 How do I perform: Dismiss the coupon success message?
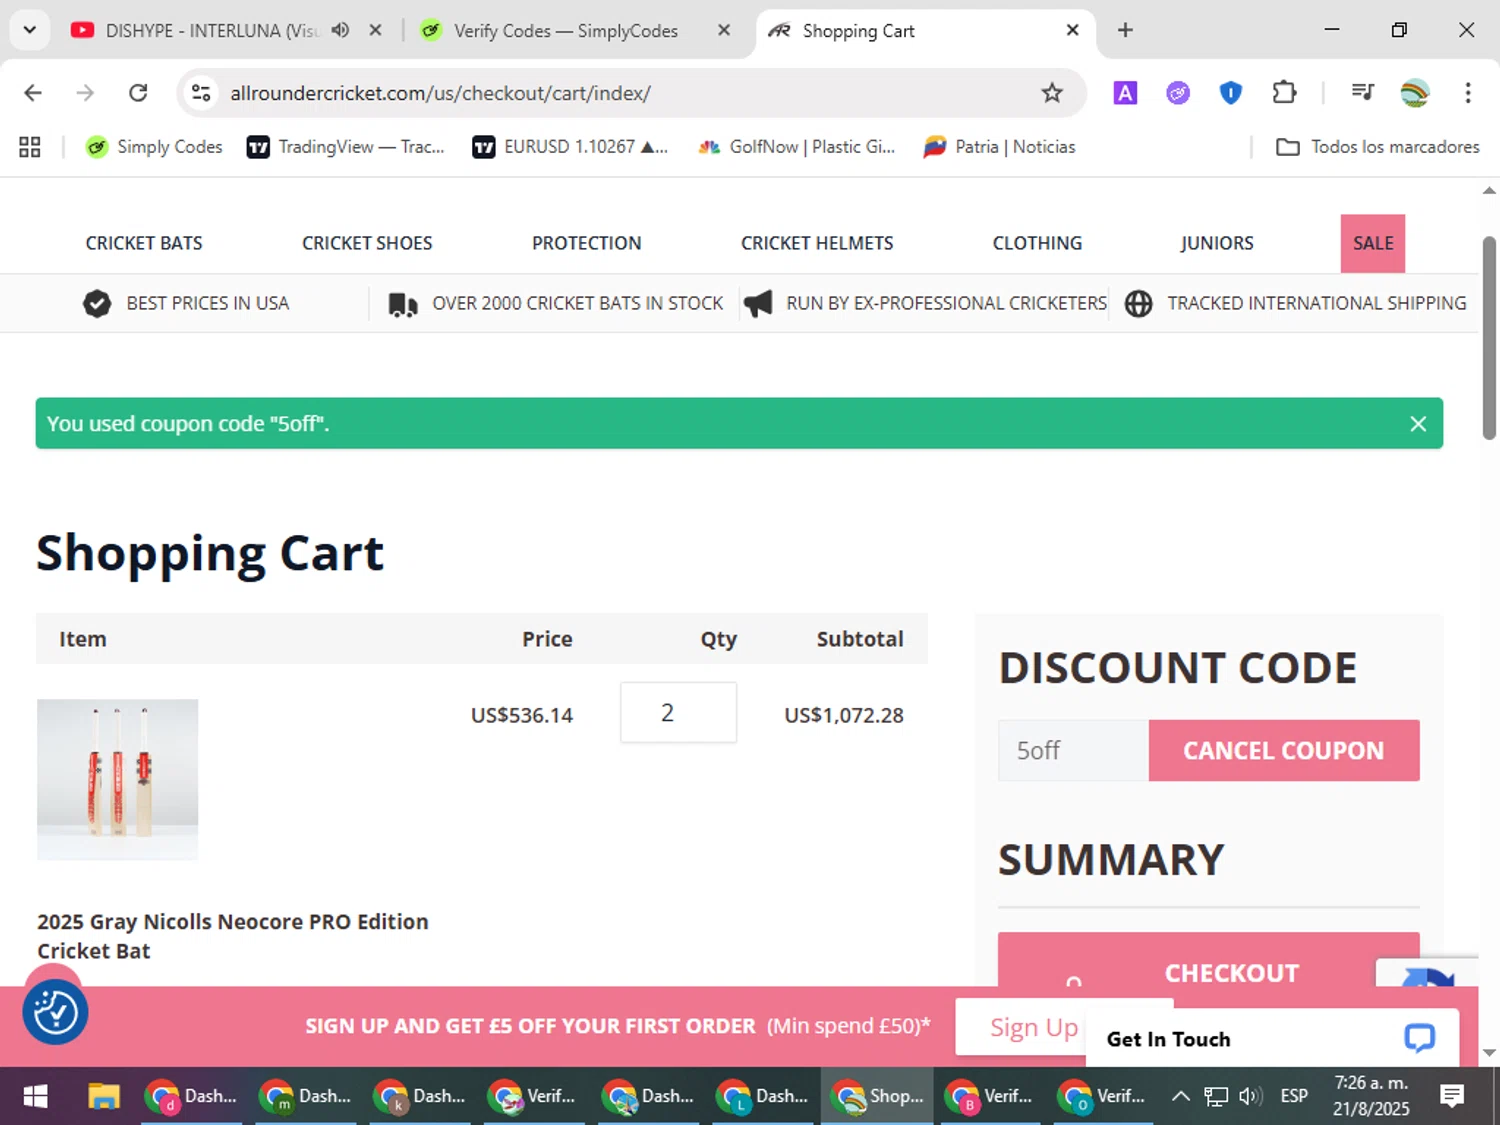click(1418, 424)
